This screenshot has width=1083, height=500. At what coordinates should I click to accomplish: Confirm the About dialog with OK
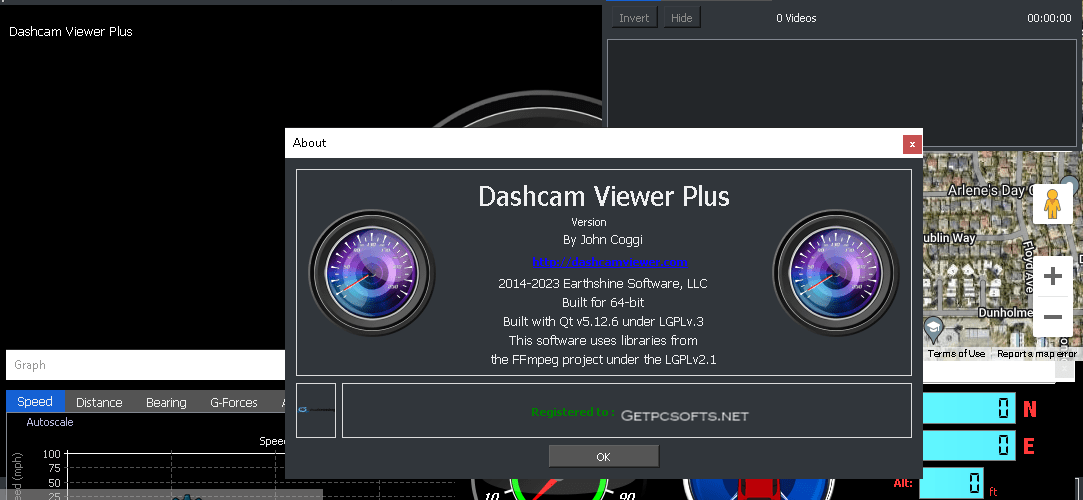604,456
